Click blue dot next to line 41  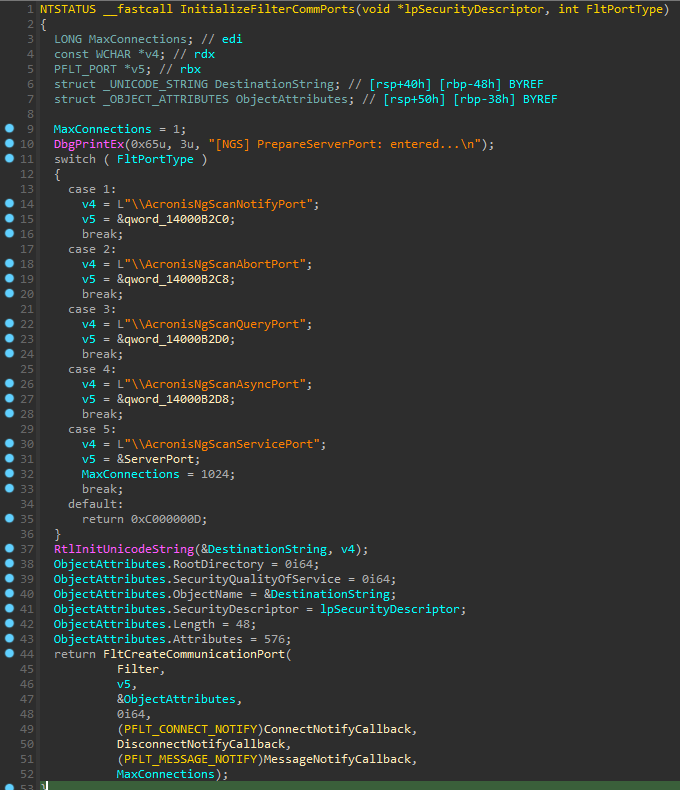tap(9, 608)
